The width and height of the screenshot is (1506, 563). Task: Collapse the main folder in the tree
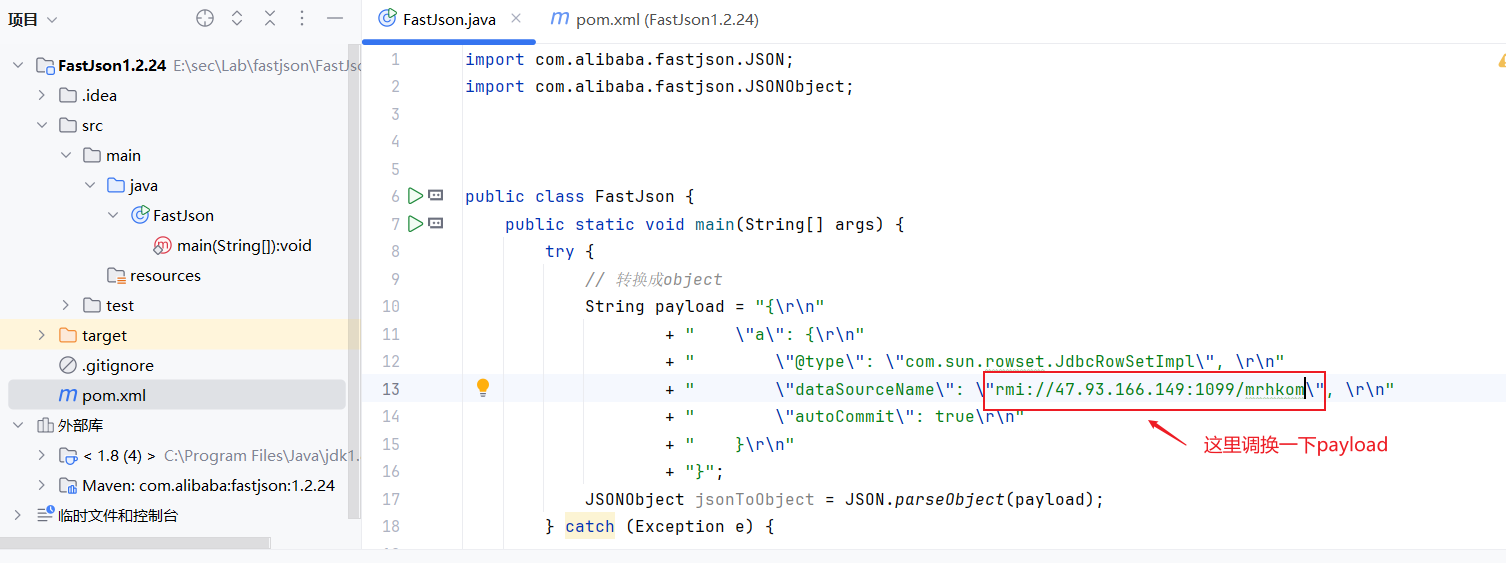coord(65,155)
